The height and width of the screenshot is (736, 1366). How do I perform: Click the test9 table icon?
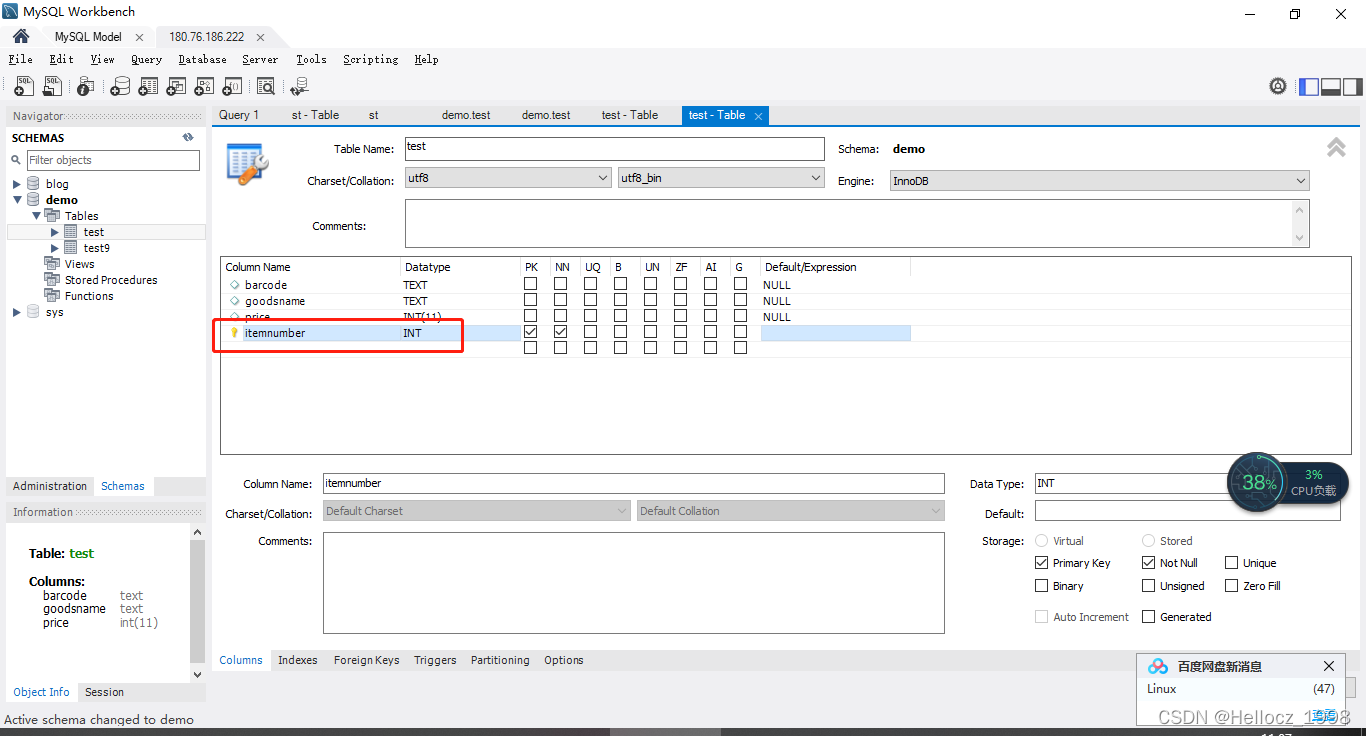71,248
